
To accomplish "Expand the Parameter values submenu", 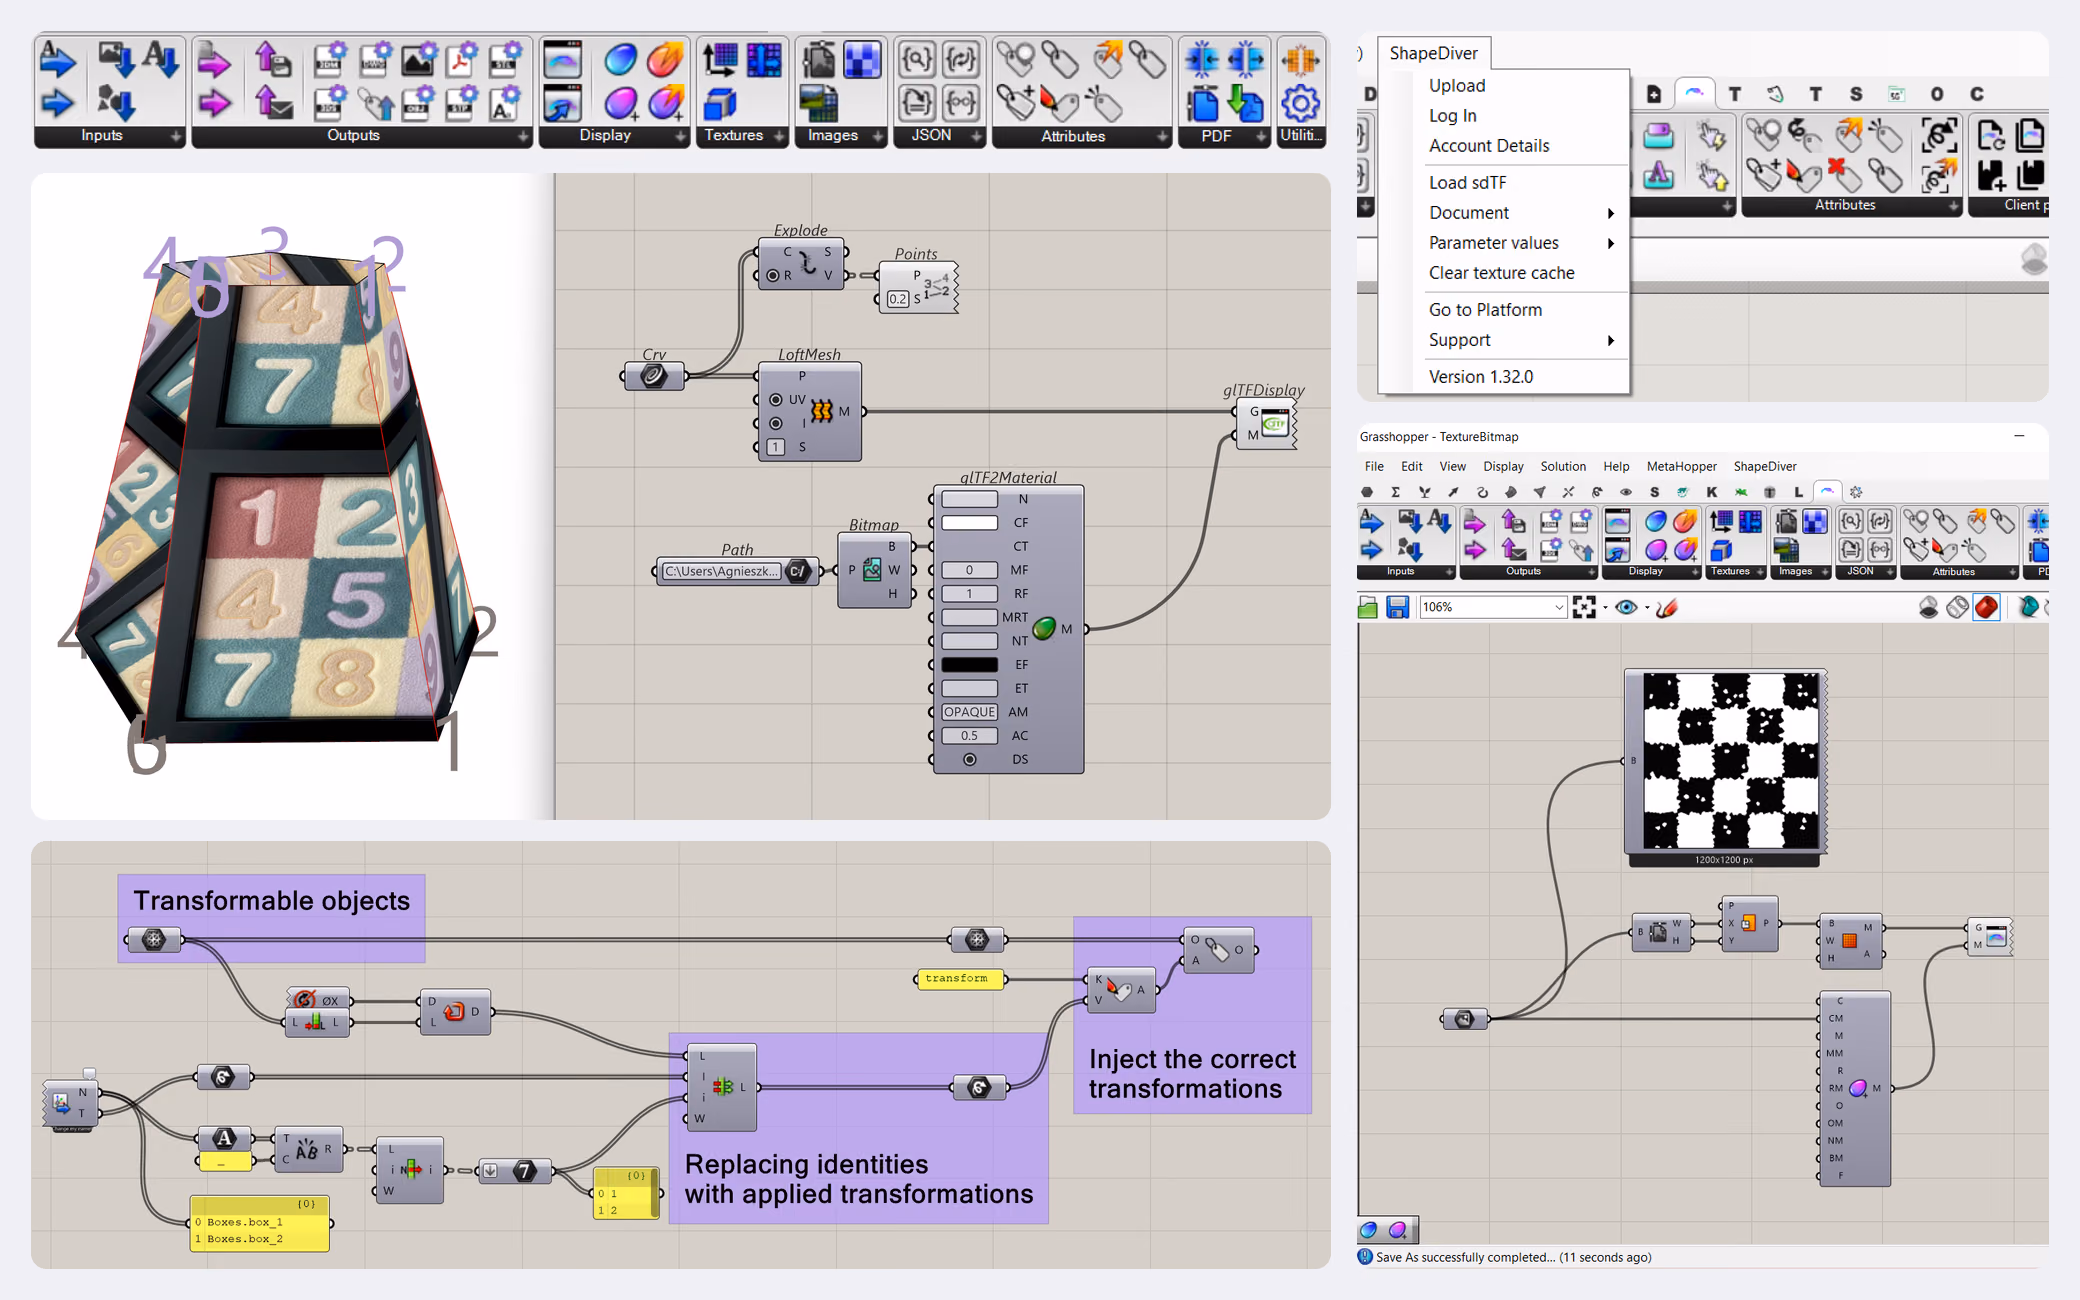I will click(x=1610, y=243).
